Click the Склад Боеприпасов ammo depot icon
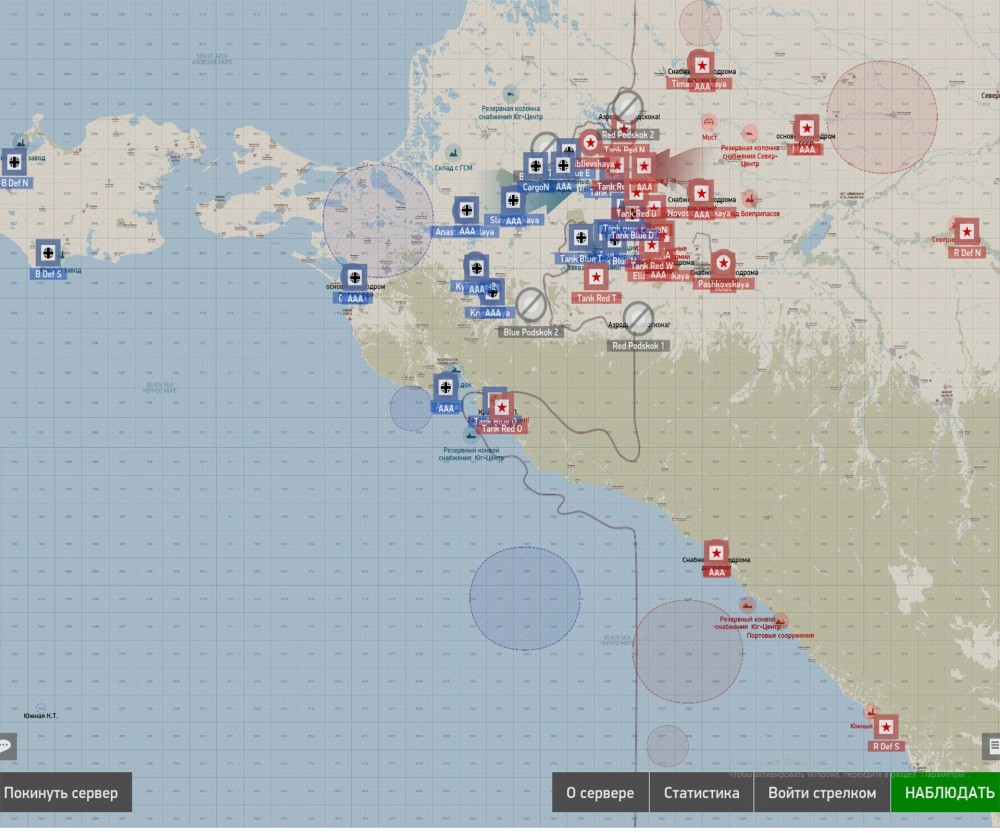The width and height of the screenshot is (1000, 833). pos(749,197)
